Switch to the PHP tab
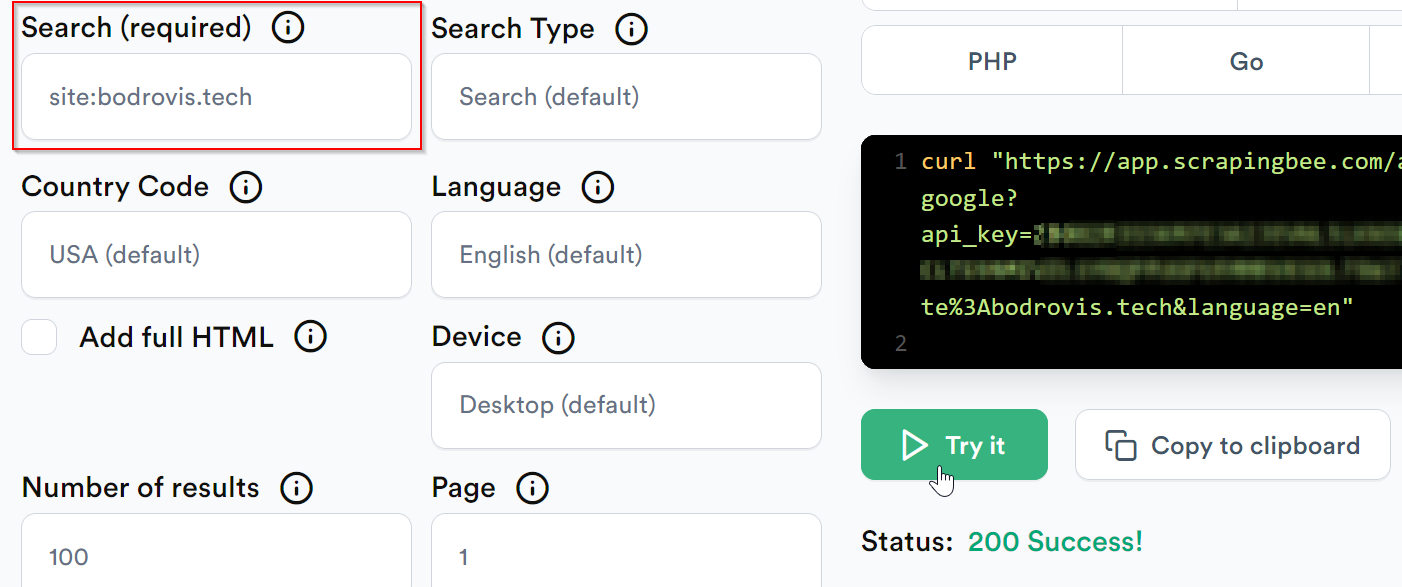This screenshot has height=587, width=1402. pos(991,60)
